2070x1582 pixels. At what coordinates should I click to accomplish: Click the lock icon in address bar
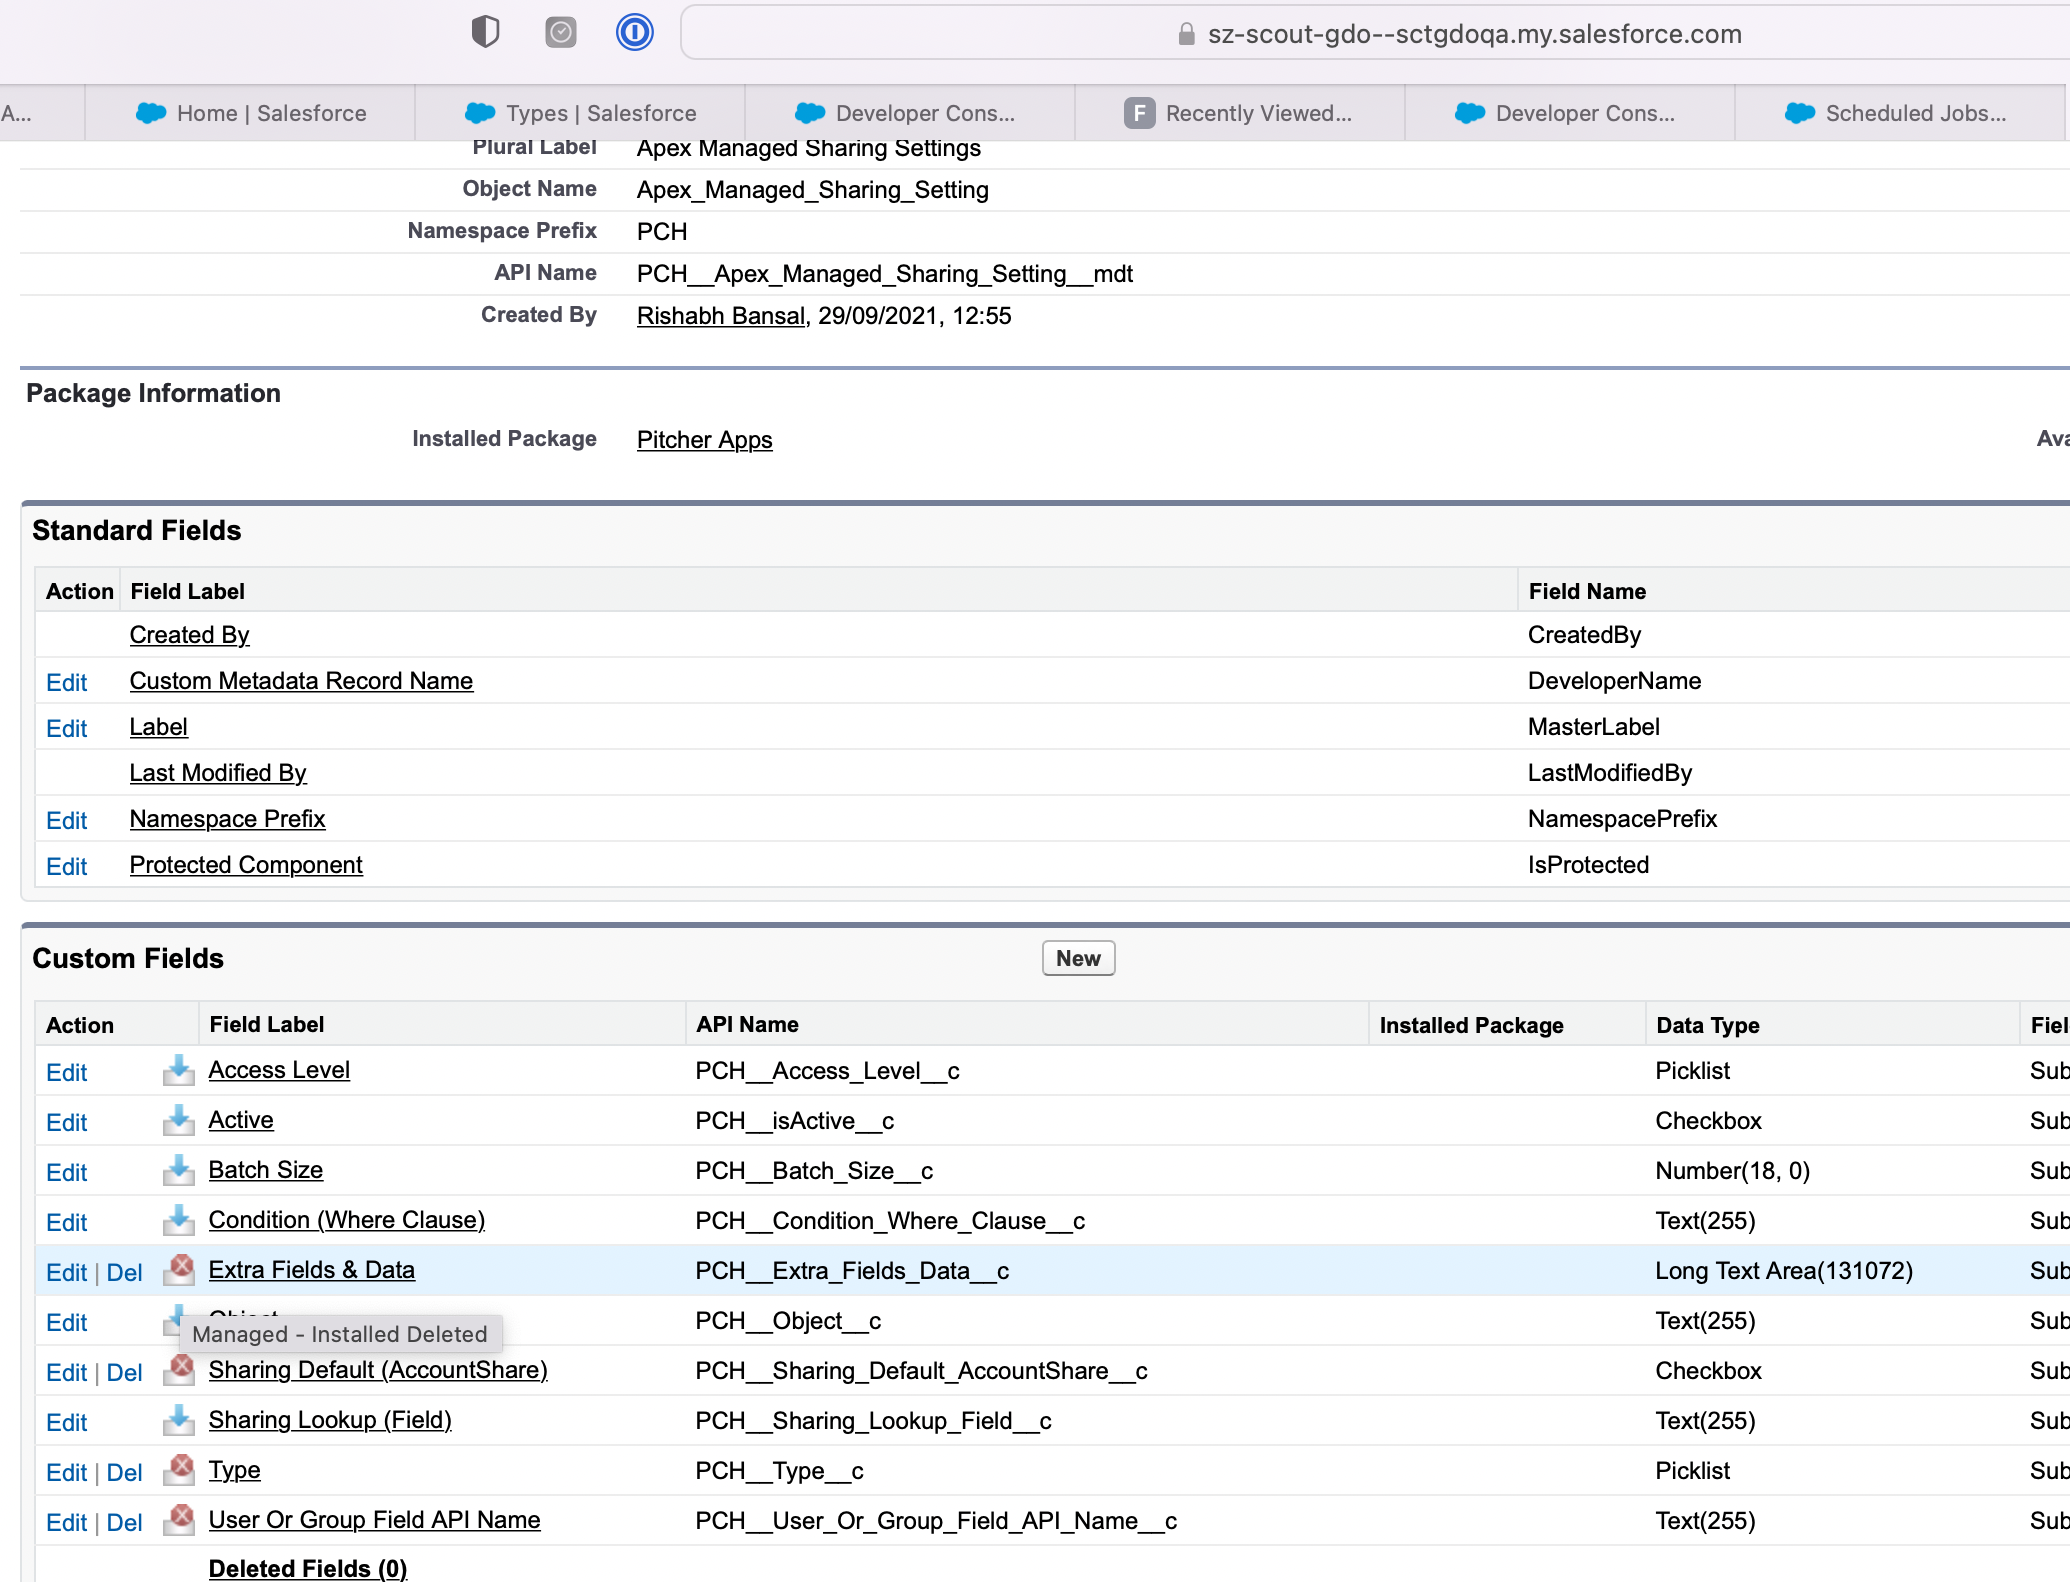point(1186,35)
